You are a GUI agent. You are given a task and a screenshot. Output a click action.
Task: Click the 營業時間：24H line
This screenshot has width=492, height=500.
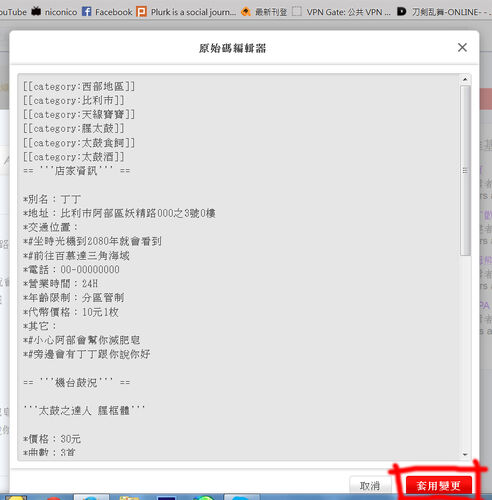(x=60, y=284)
